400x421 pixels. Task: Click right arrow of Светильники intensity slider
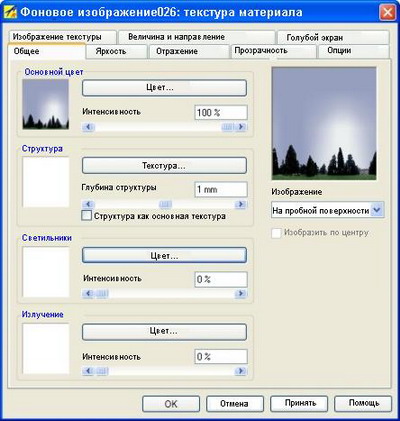[241, 294]
